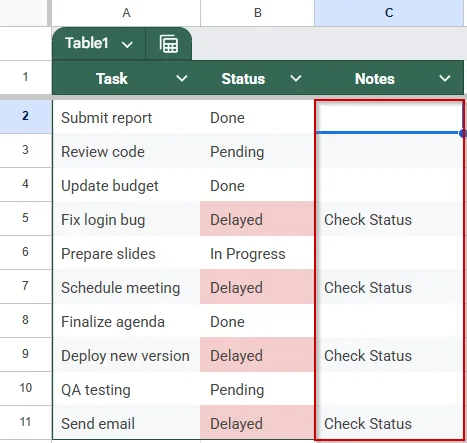
Task: Select column C header
Action: [389, 13]
